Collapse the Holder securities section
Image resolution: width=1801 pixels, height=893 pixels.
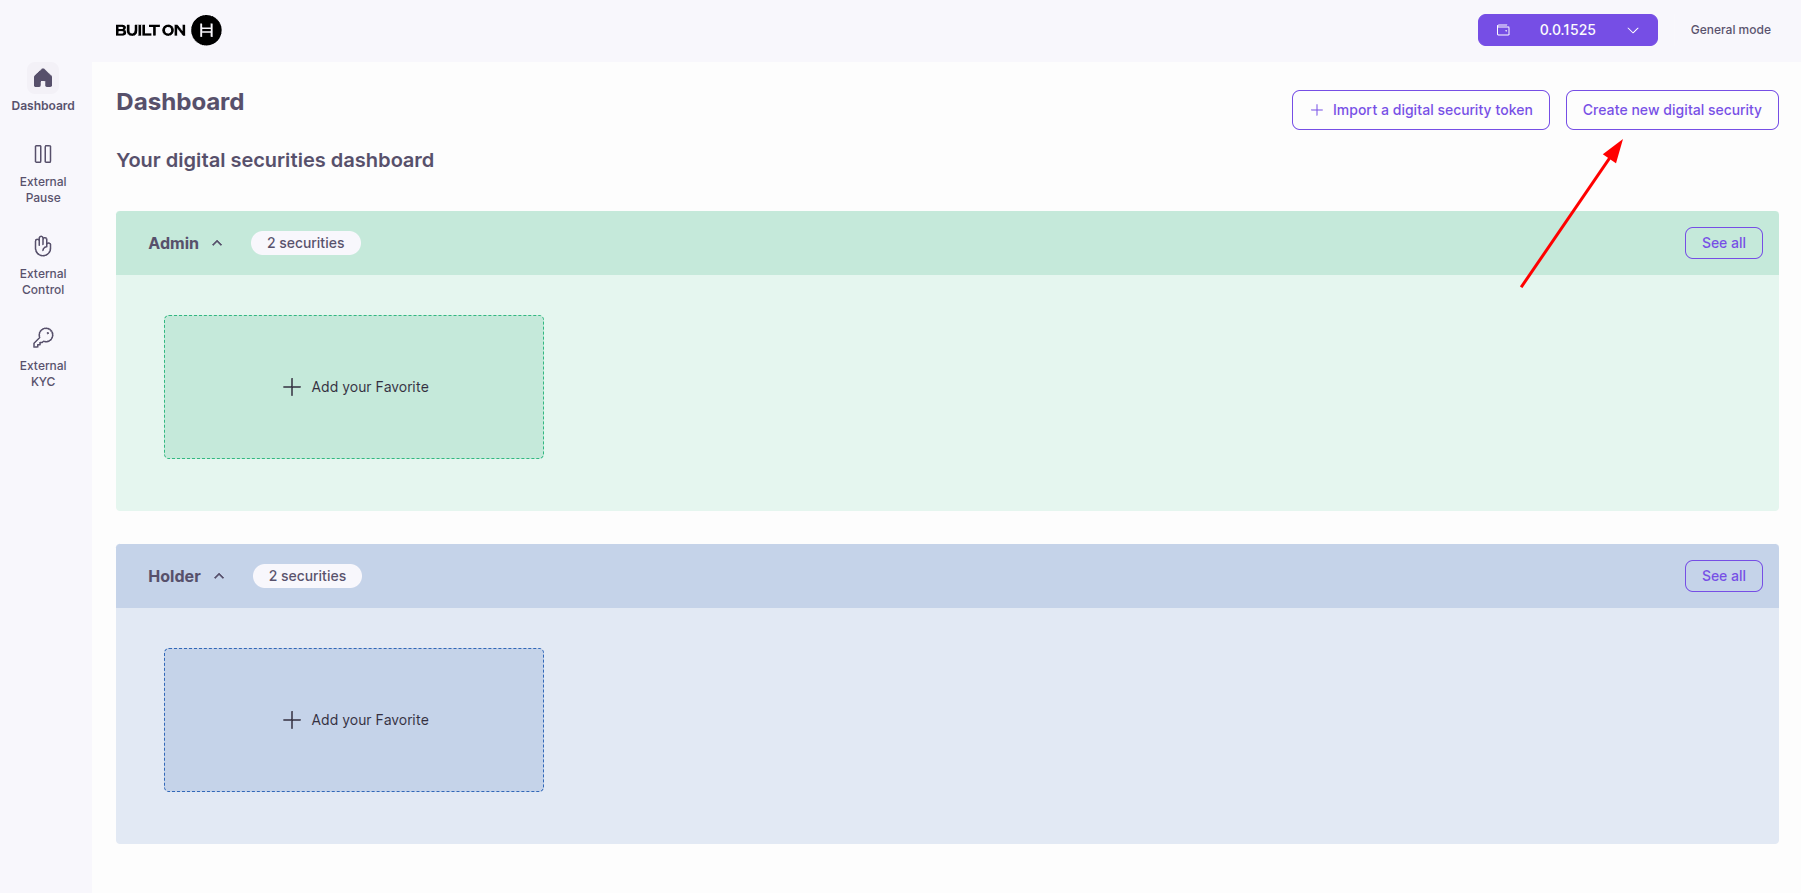219,576
